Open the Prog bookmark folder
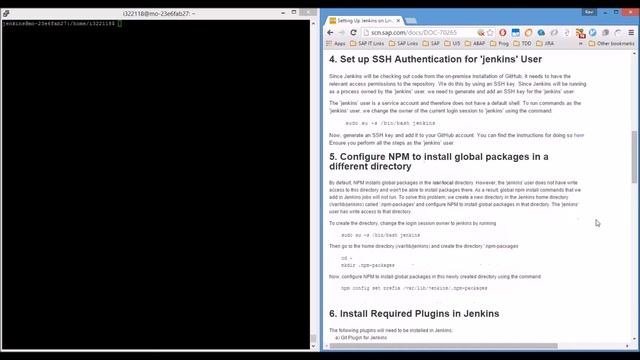 coord(500,43)
